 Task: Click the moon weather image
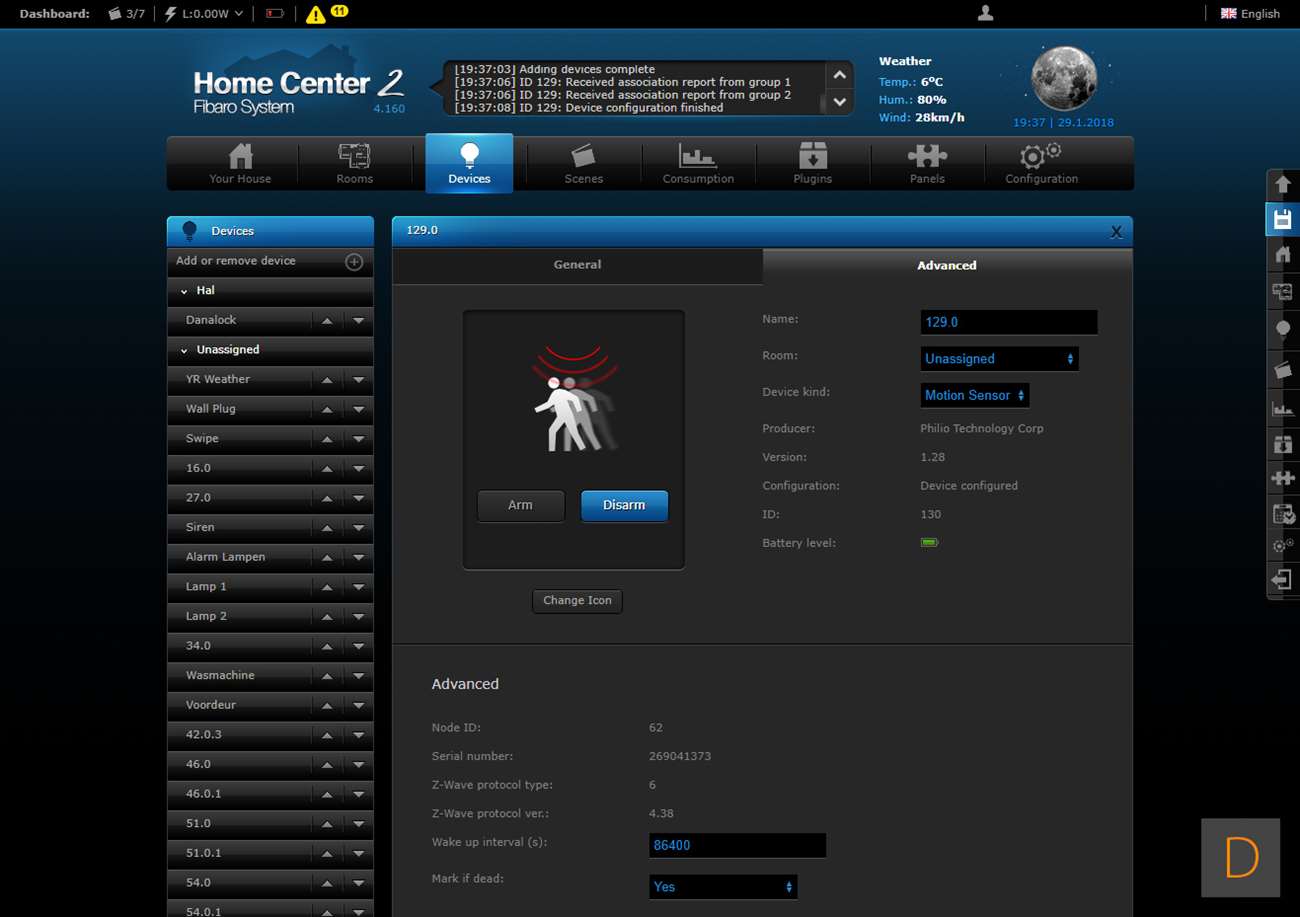1064,78
